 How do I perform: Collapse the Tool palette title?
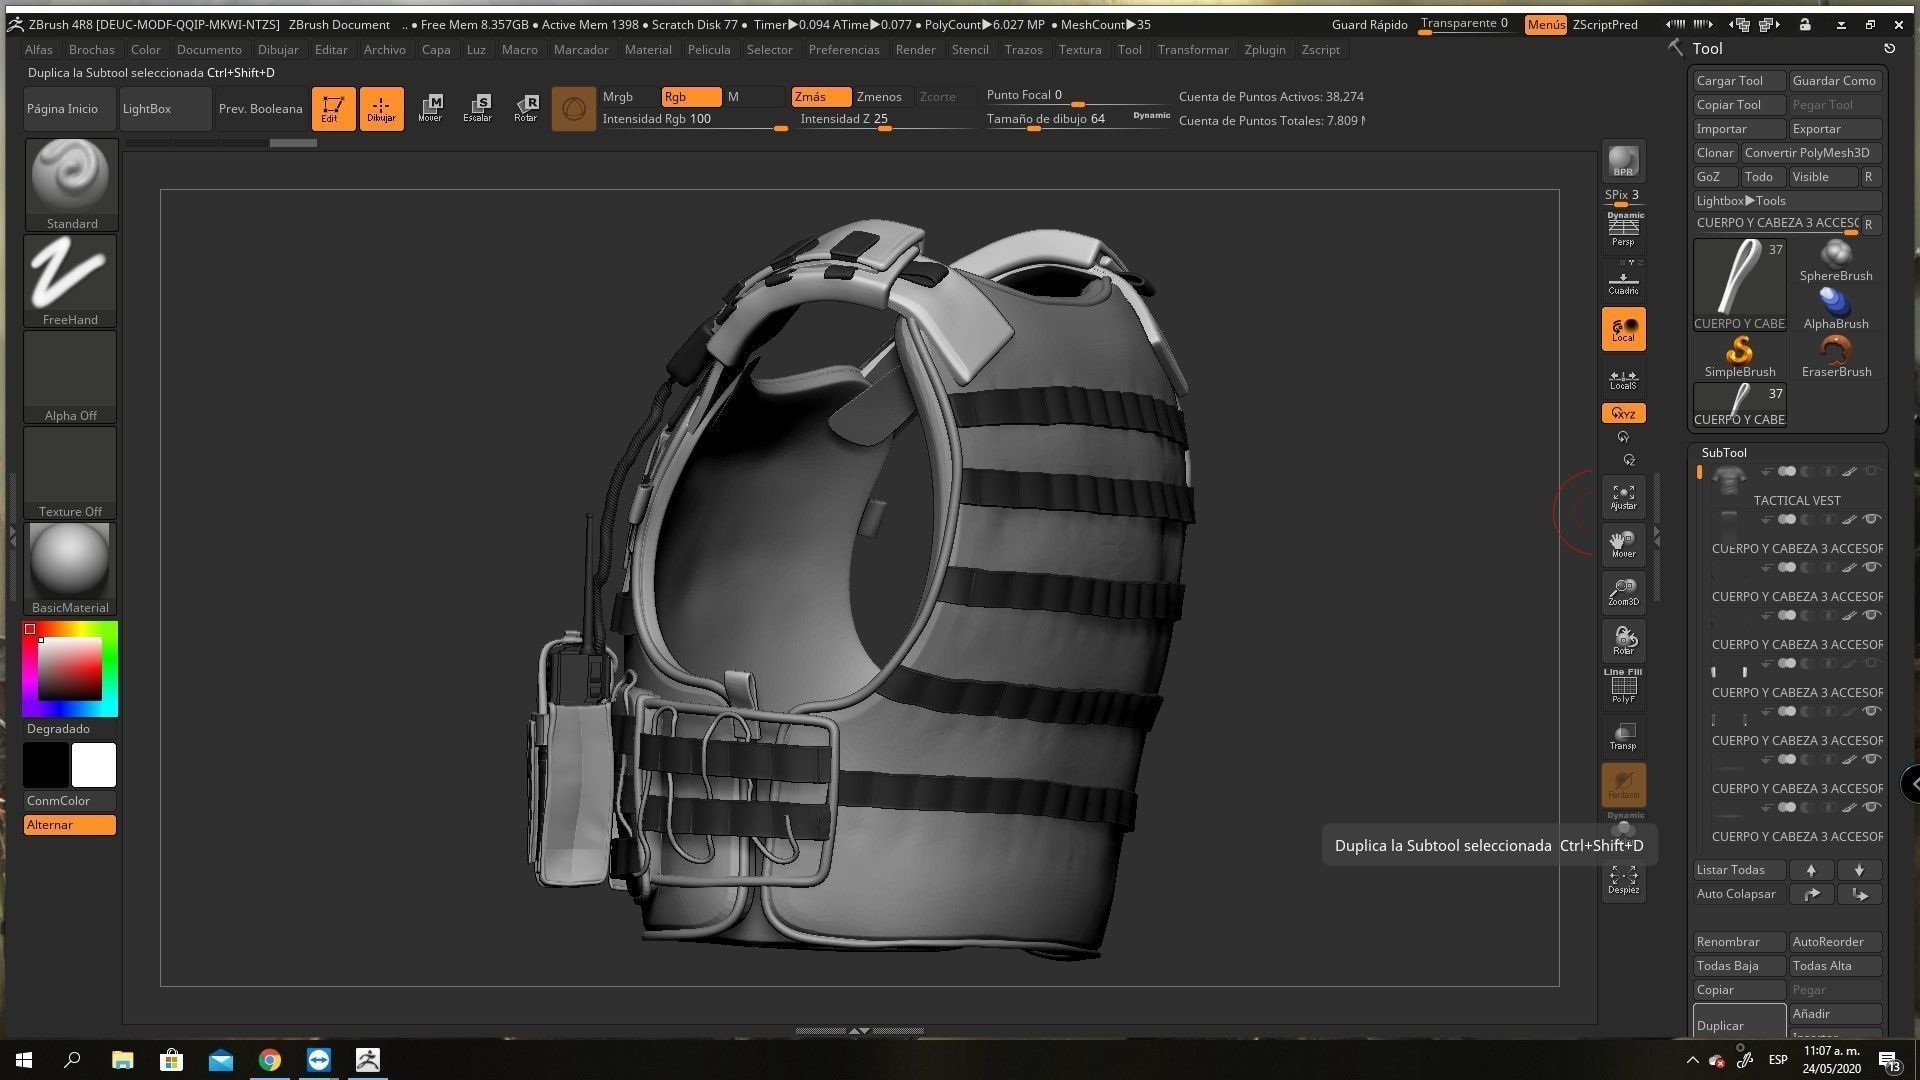tap(1708, 48)
